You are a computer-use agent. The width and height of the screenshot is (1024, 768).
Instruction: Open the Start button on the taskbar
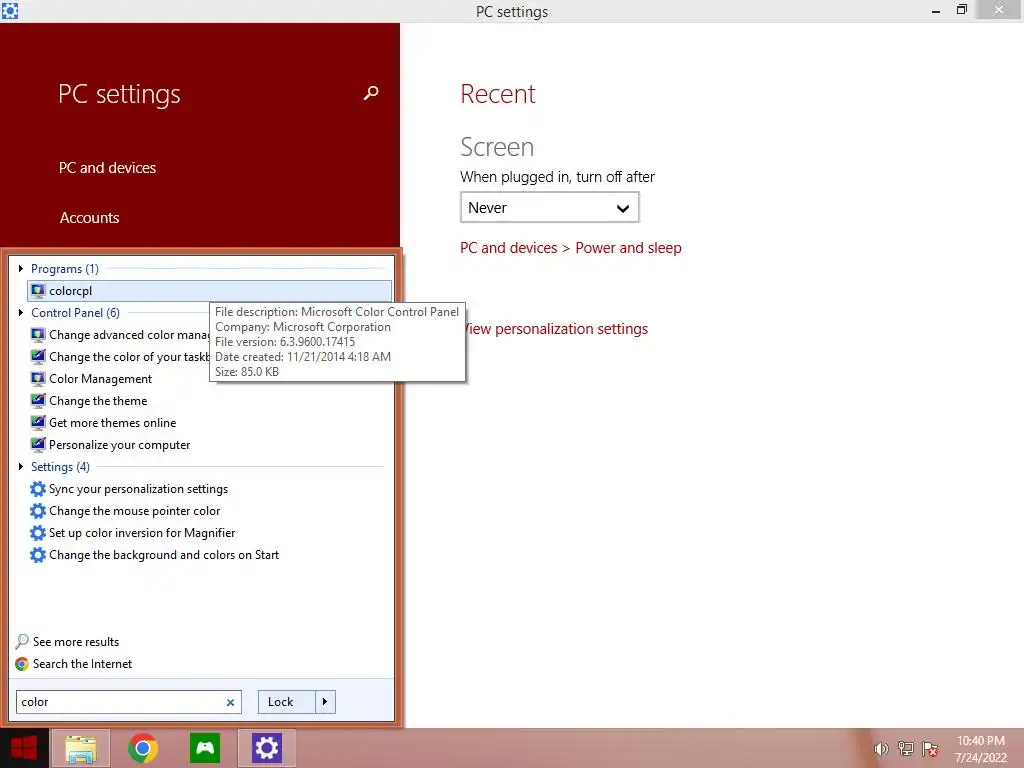pyautogui.click(x=24, y=748)
